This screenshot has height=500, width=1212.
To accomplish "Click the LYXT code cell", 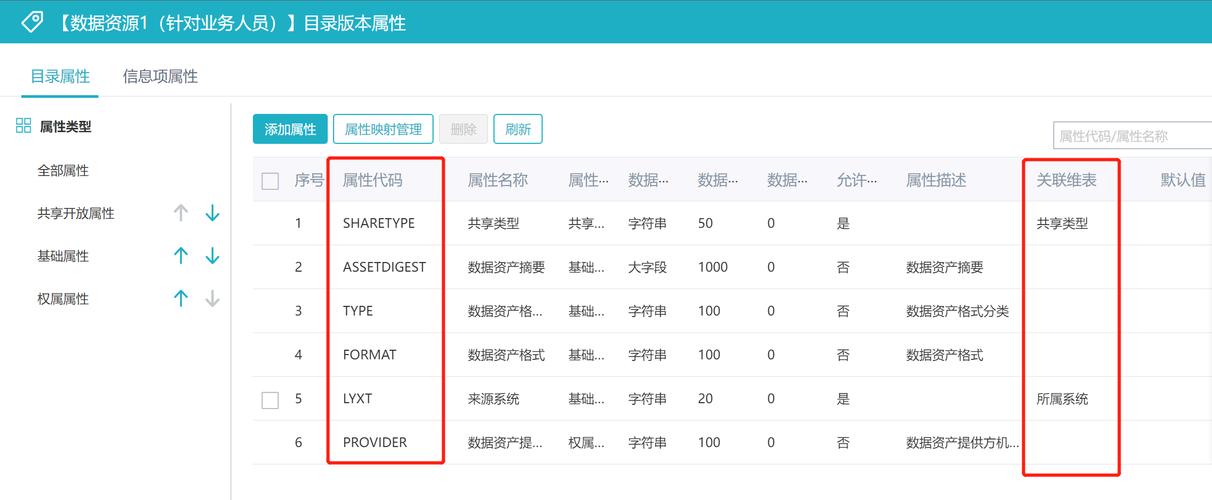I will tap(357, 399).
